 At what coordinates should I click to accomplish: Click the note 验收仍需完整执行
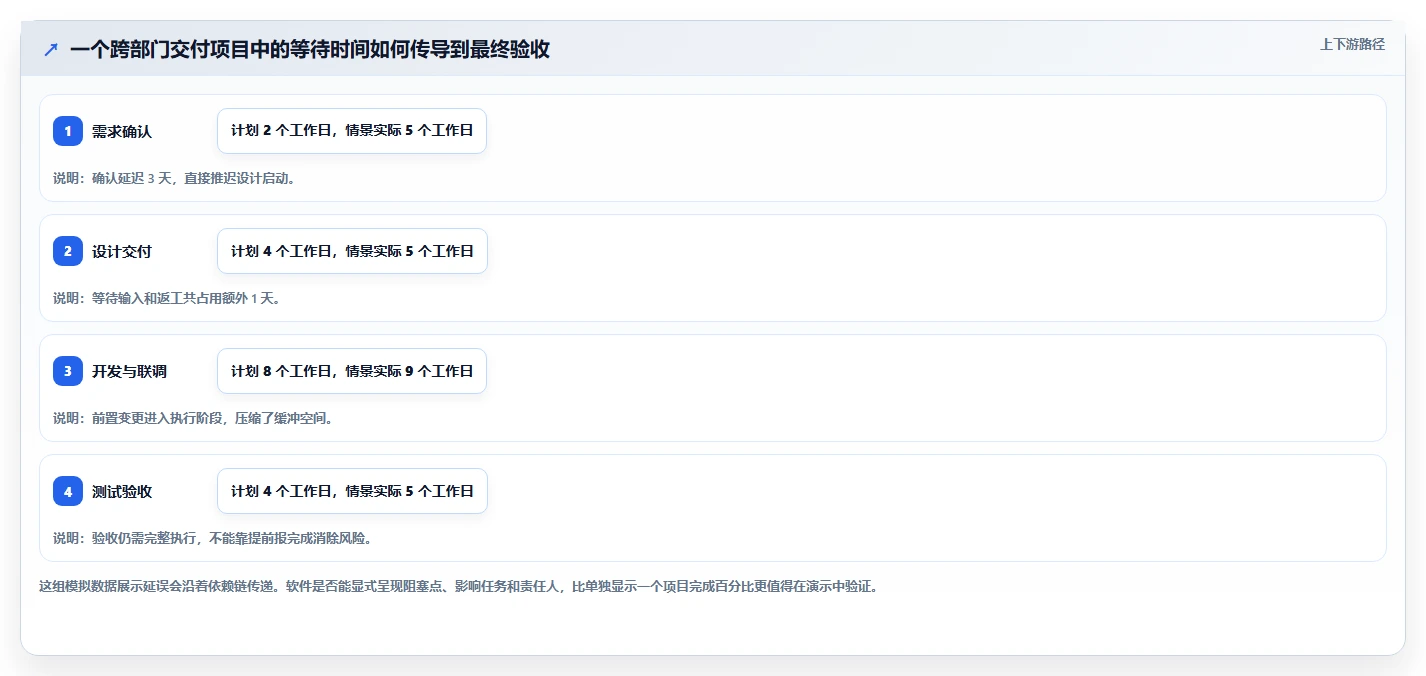click(213, 538)
